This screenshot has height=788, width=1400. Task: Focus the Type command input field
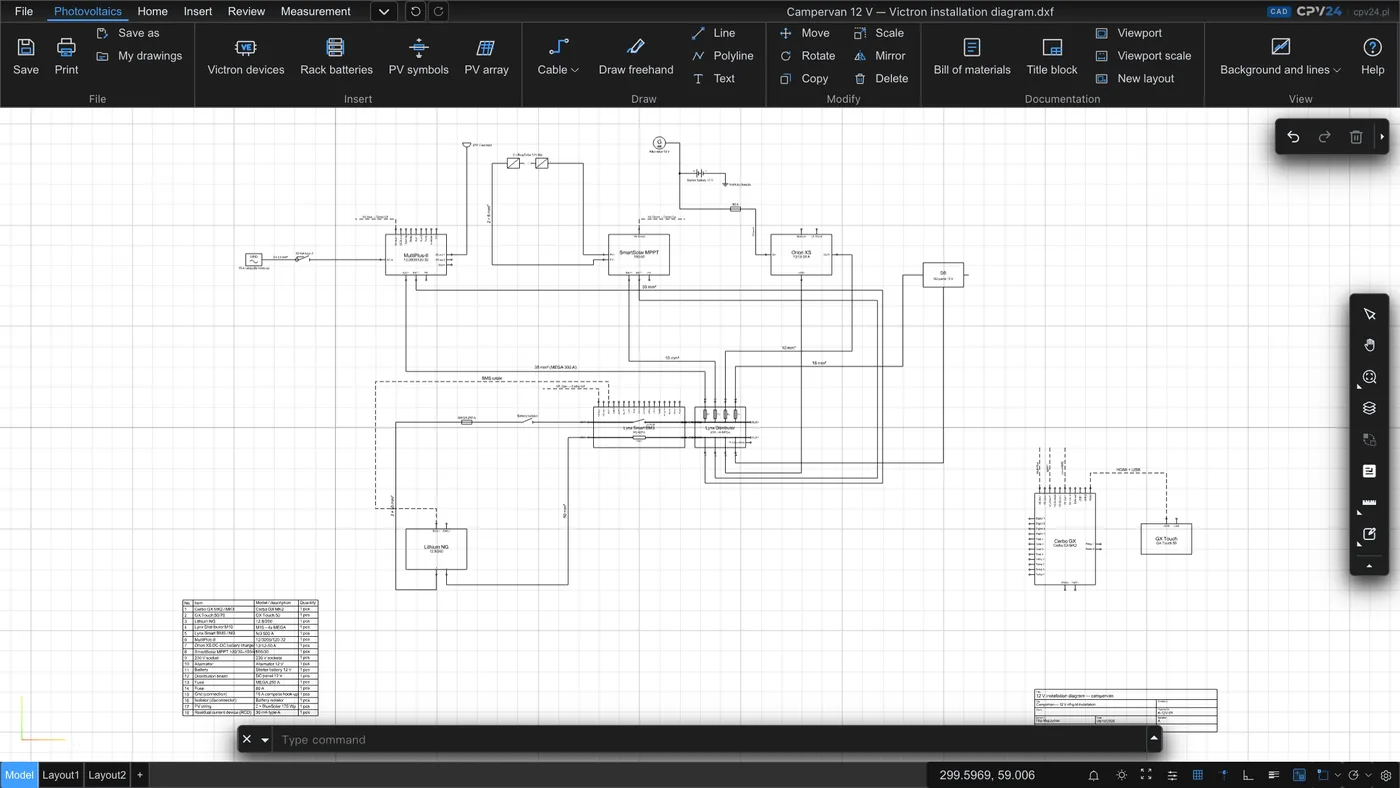(708, 740)
